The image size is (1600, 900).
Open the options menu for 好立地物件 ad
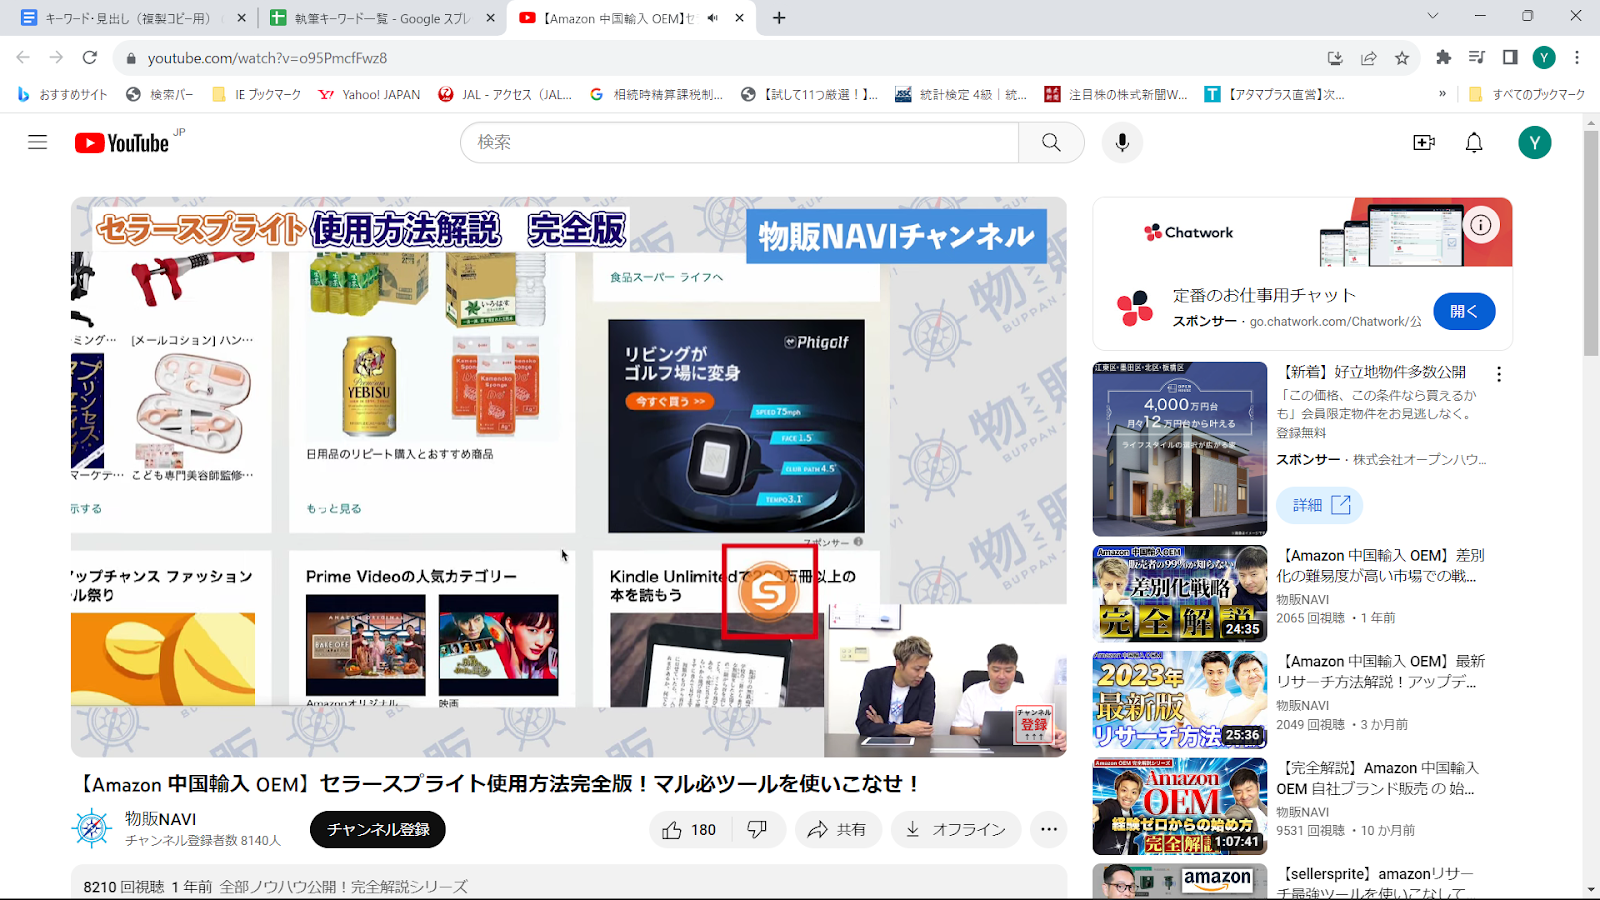(1498, 374)
